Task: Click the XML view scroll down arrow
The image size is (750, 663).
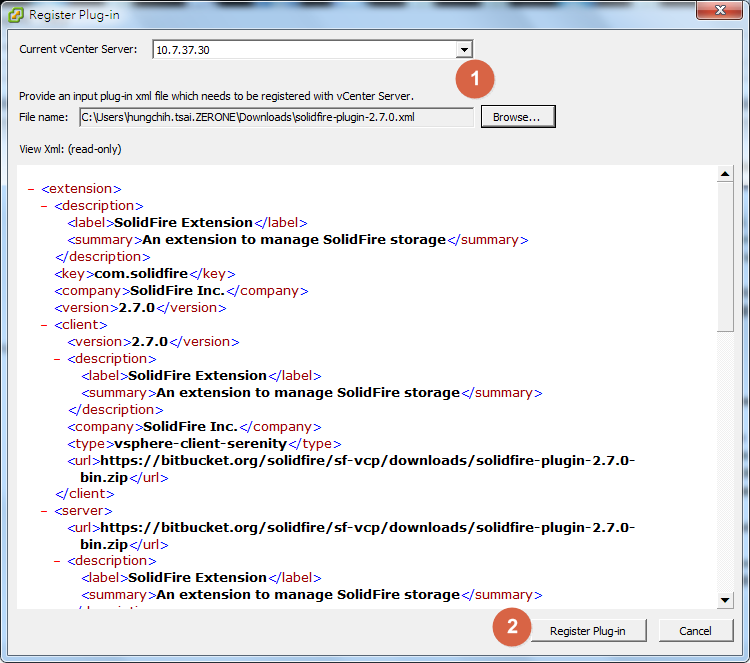Action: point(725,600)
